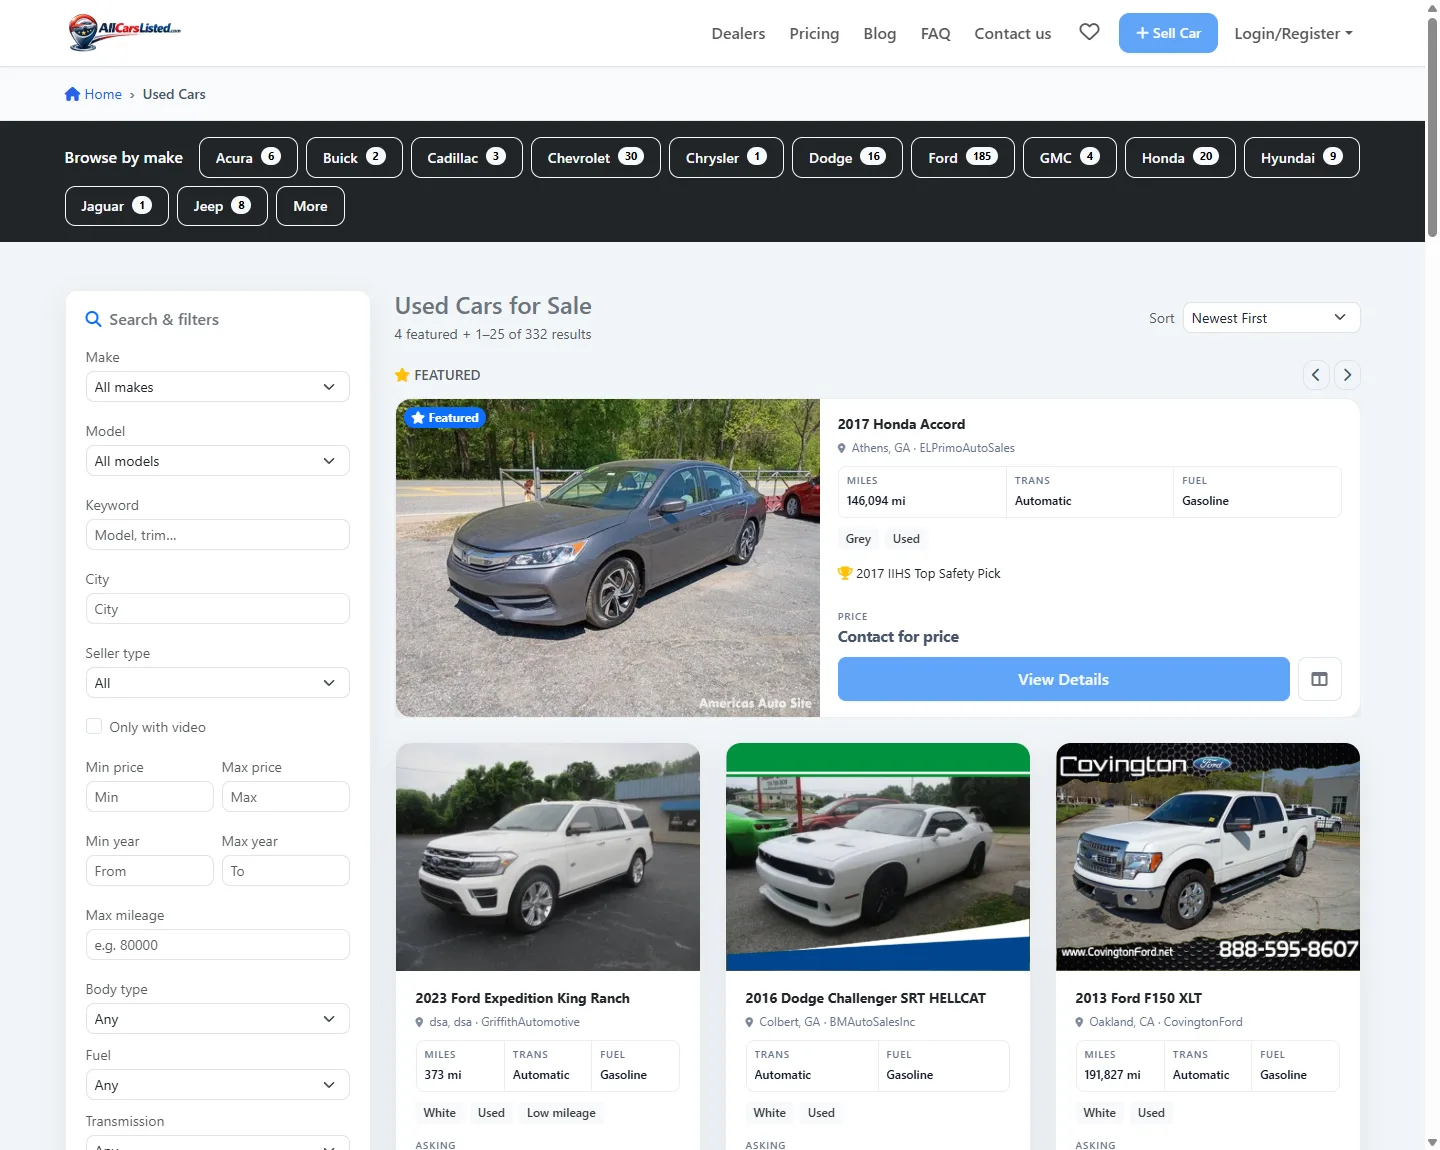Image resolution: width=1440 pixels, height=1150 pixels.
Task: Browse Jaguar make listings
Action: tap(117, 206)
